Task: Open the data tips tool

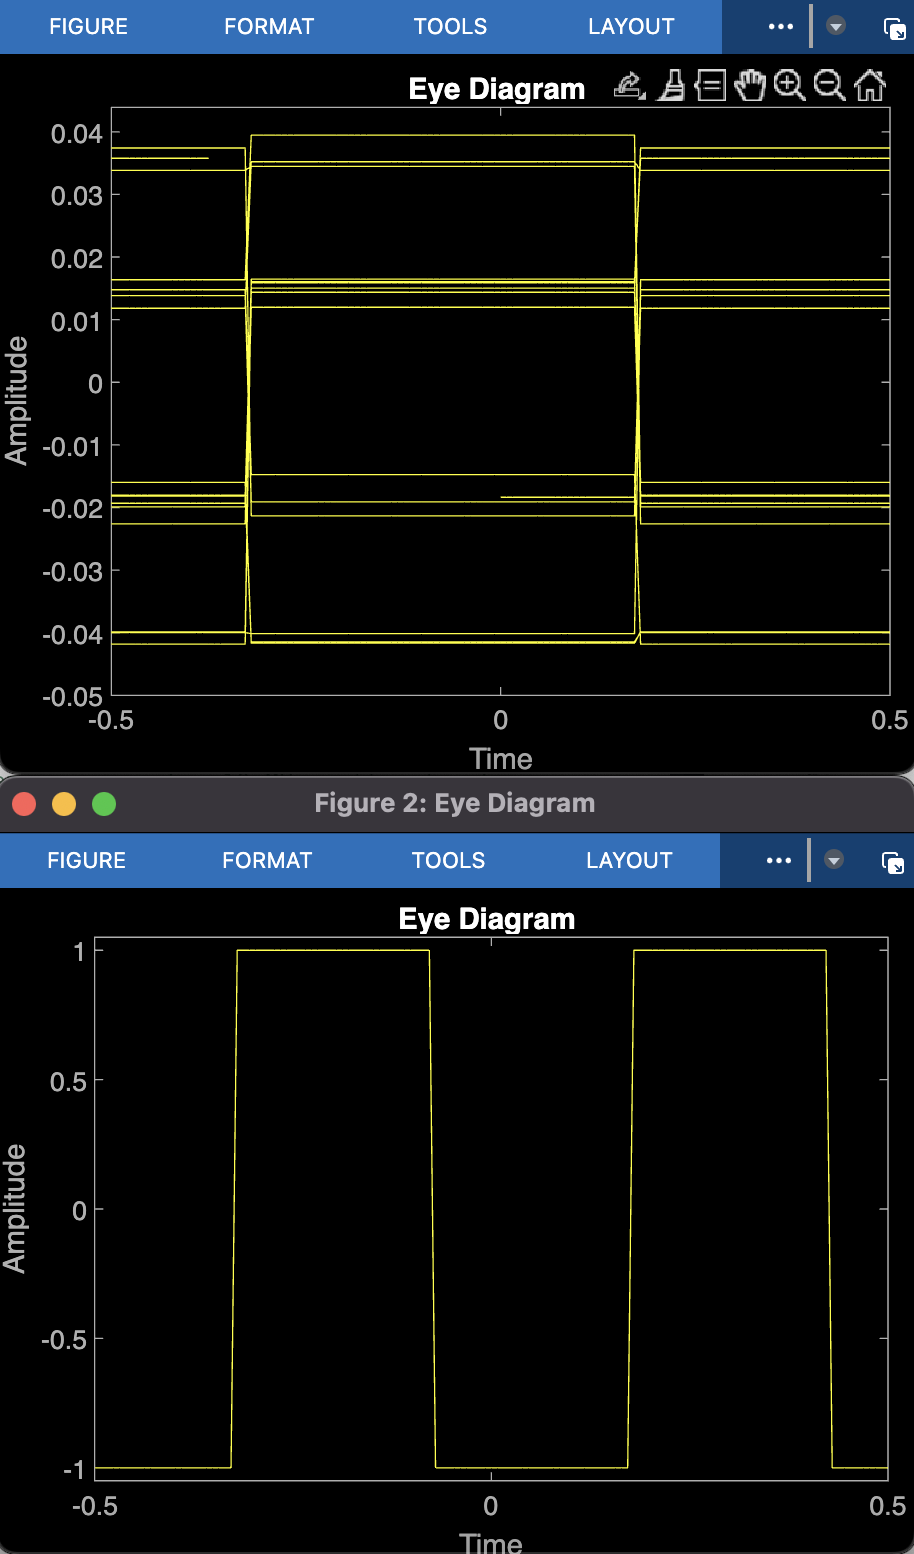Action: [710, 86]
